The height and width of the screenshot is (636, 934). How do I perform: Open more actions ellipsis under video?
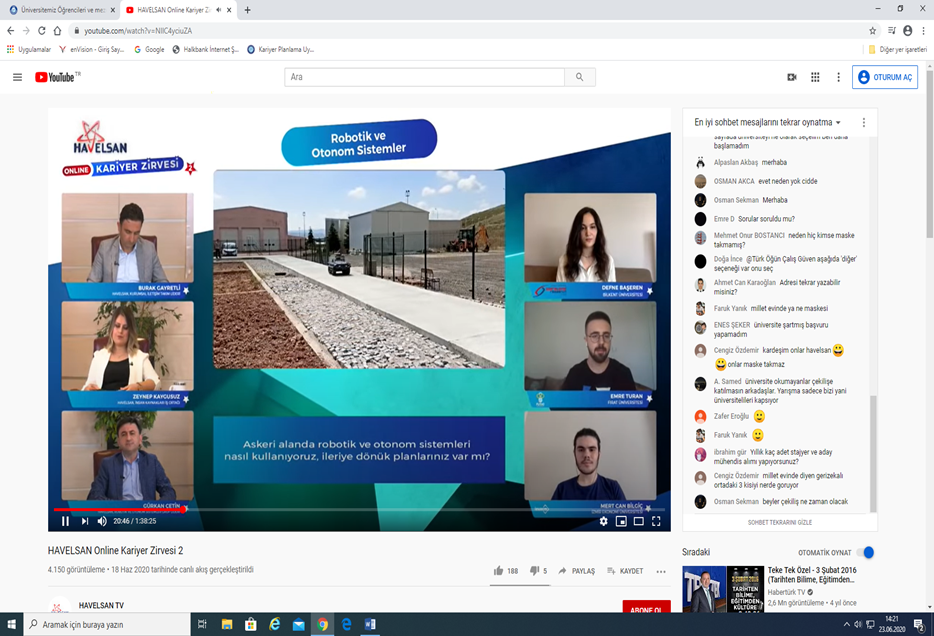[x=661, y=571]
